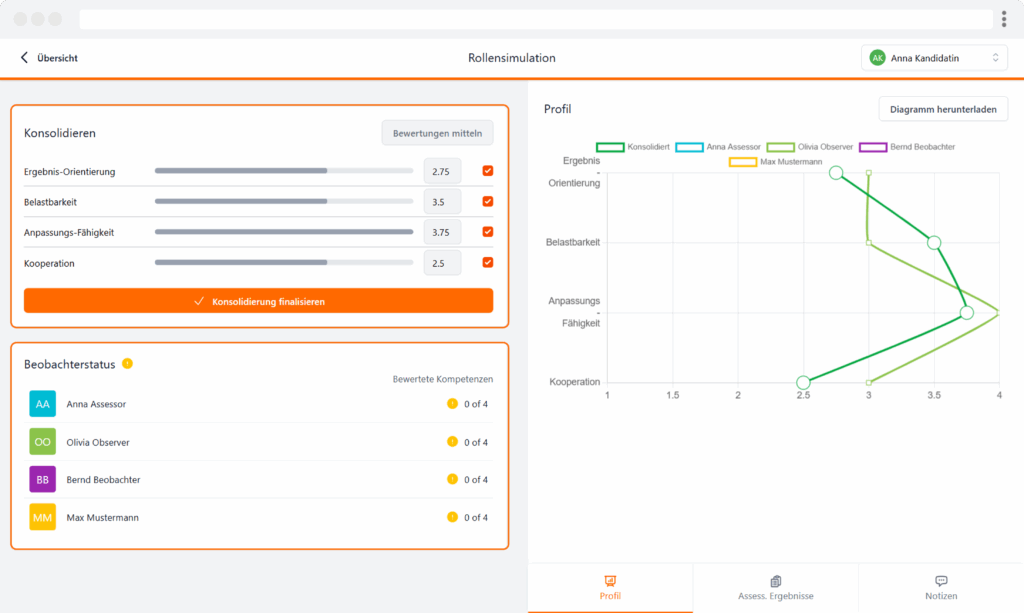The height and width of the screenshot is (613, 1024).
Task: Open the Notizen tab
Action: pyautogui.click(x=941, y=588)
